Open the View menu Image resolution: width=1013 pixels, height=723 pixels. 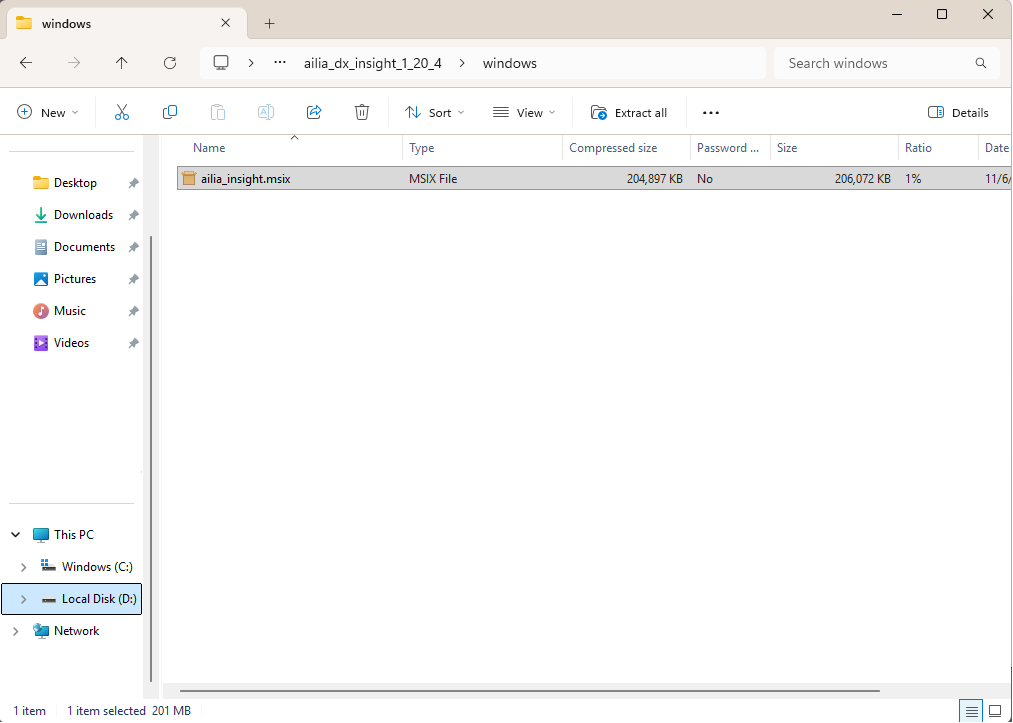coord(524,113)
